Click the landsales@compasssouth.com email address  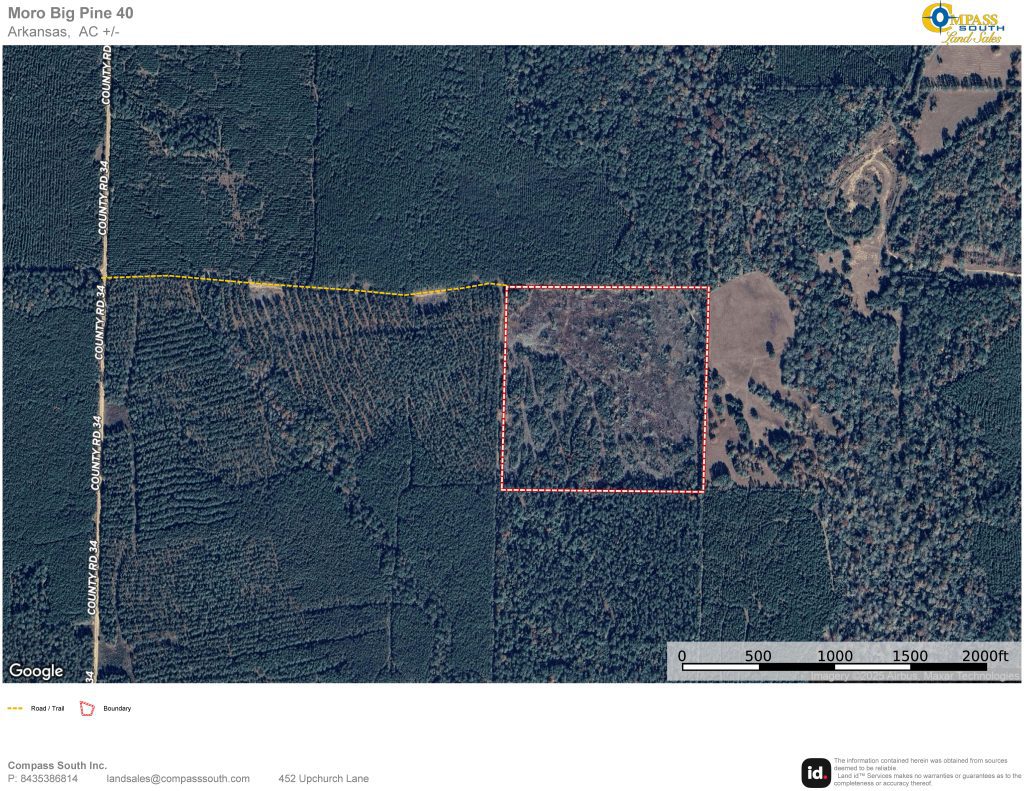click(x=178, y=779)
